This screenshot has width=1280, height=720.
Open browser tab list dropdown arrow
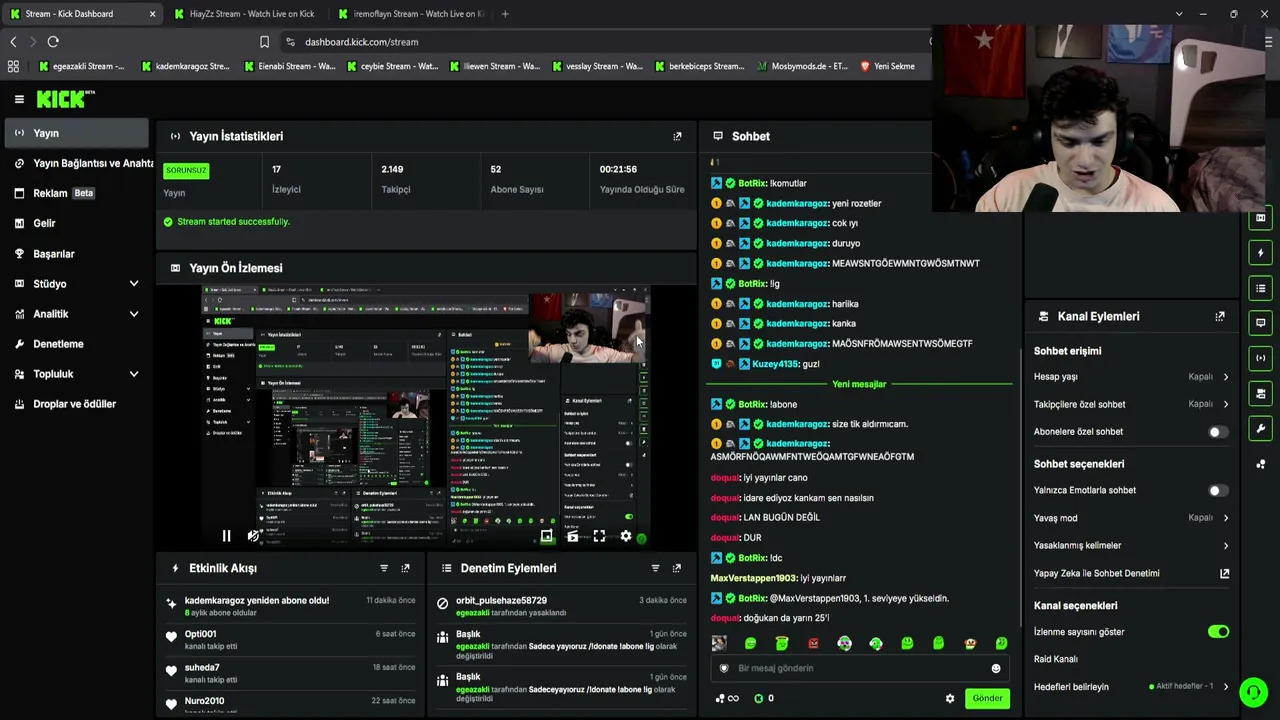pyautogui.click(x=1179, y=14)
